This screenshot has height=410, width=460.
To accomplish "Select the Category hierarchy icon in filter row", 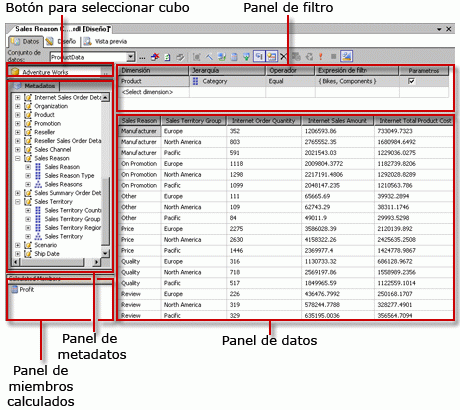I will tap(196, 81).
